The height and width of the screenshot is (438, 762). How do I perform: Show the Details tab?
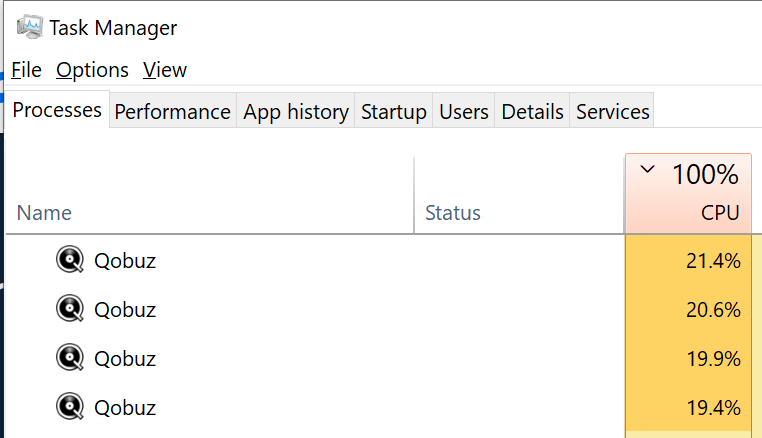coord(532,111)
